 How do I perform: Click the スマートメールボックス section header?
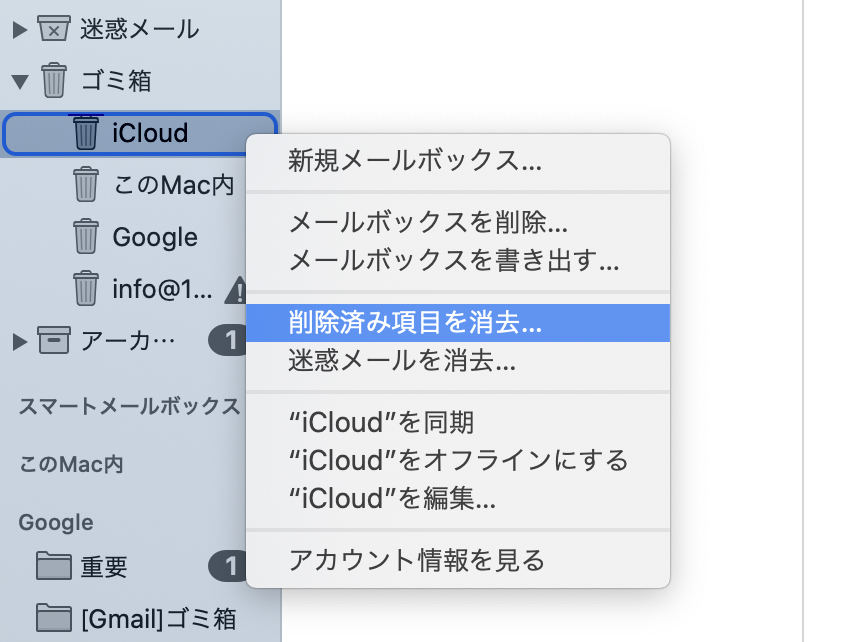click(x=129, y=406)
